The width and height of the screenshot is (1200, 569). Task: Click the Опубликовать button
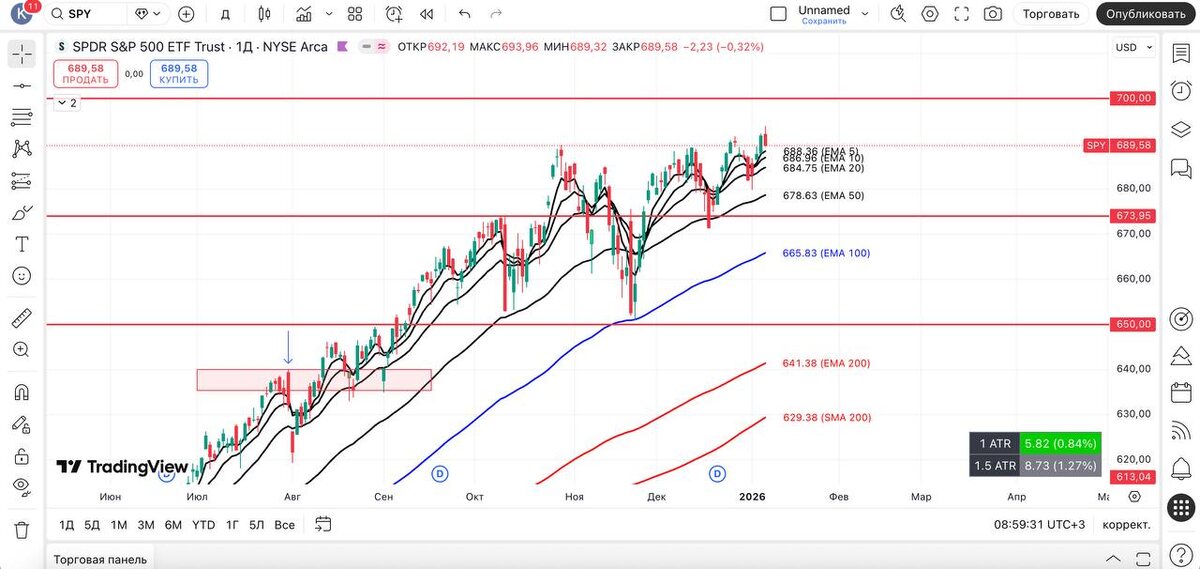pyautogui.click(x=1146, y=14)
